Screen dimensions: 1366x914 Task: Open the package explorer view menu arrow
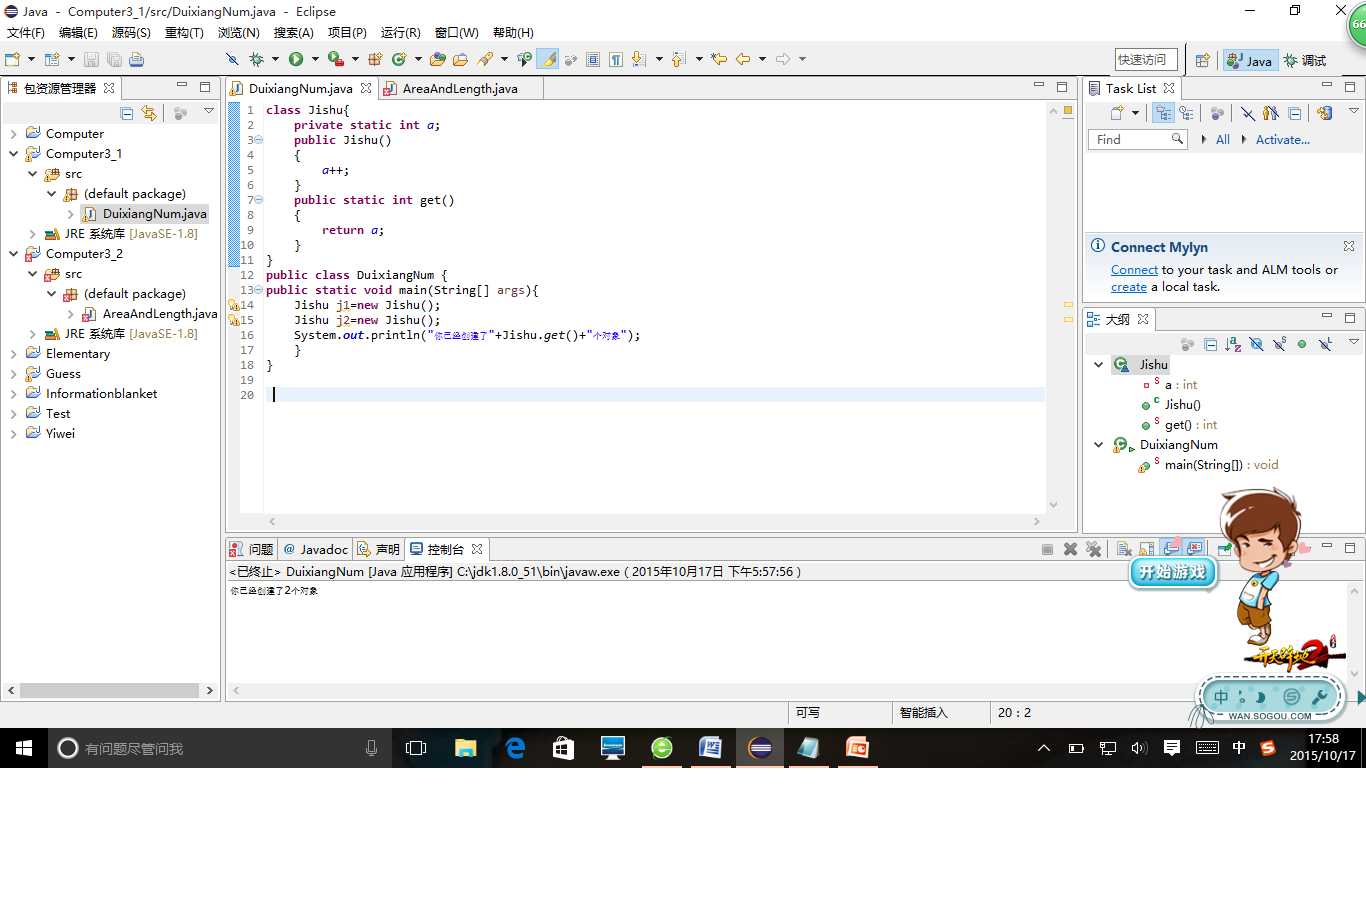[209, 112]
